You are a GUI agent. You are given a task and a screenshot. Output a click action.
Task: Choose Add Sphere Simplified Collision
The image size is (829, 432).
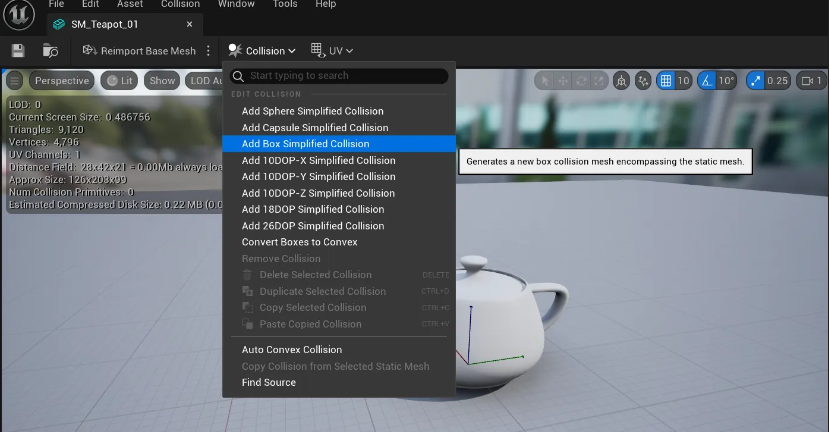click(x=339, y=111)
